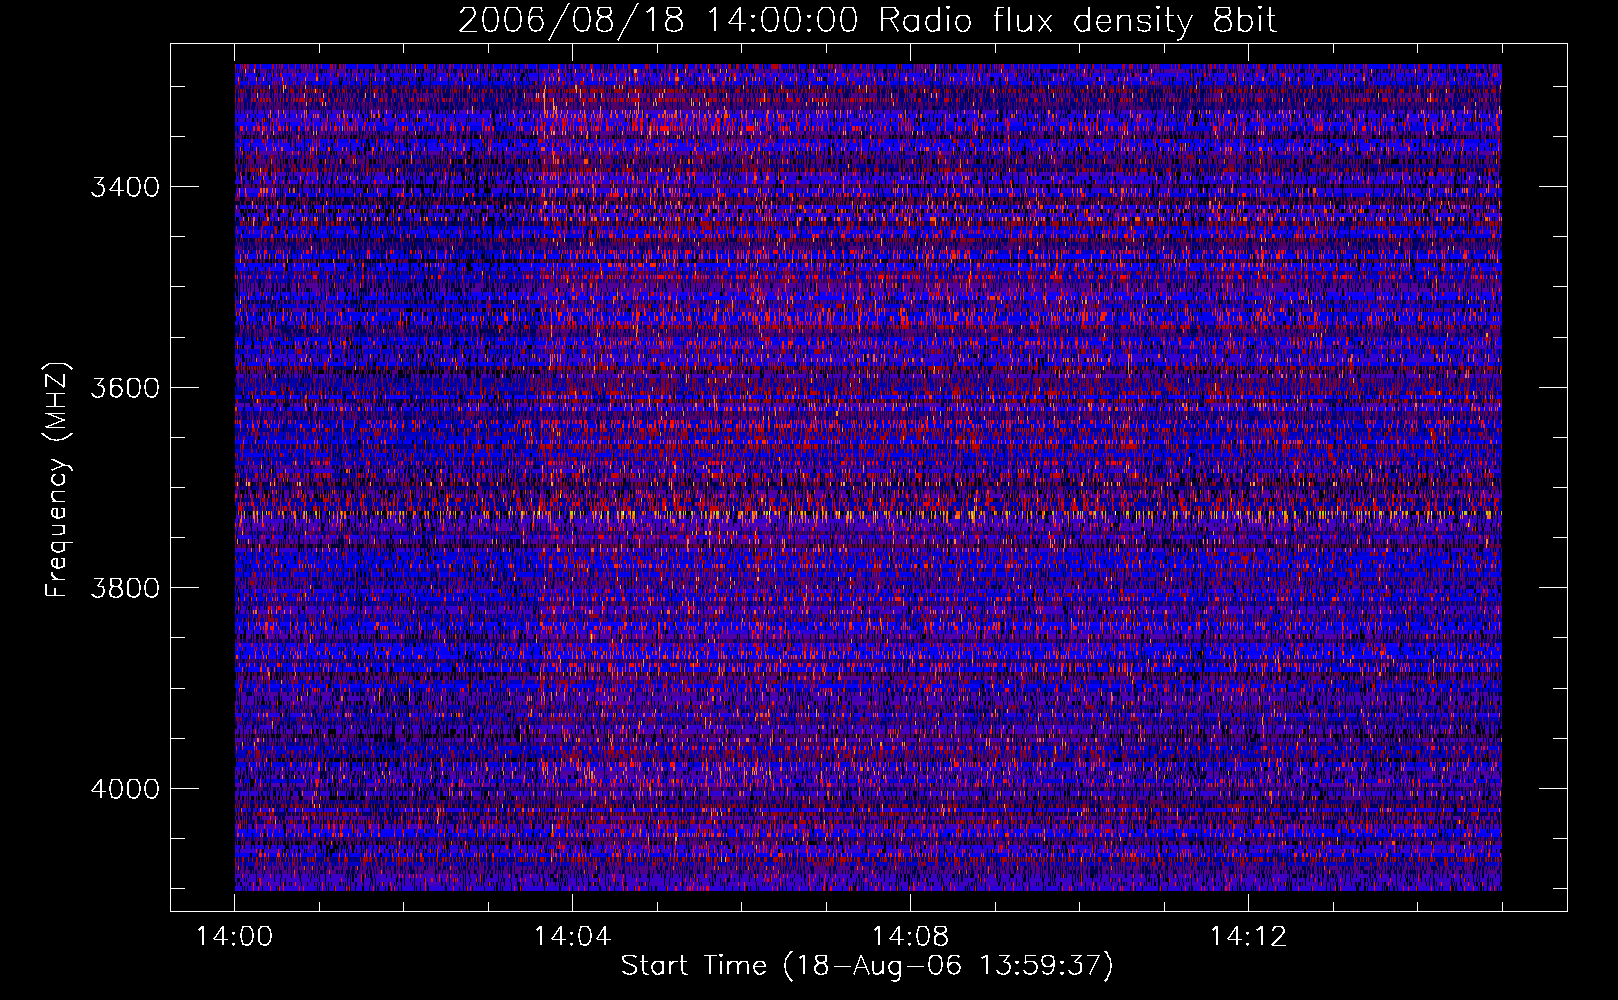Click the plot title "2006/08/18 14:00:00 Radio flux density 8bit"
The width and height of the screenshot is (1618, 1000).
click(867, 21)
